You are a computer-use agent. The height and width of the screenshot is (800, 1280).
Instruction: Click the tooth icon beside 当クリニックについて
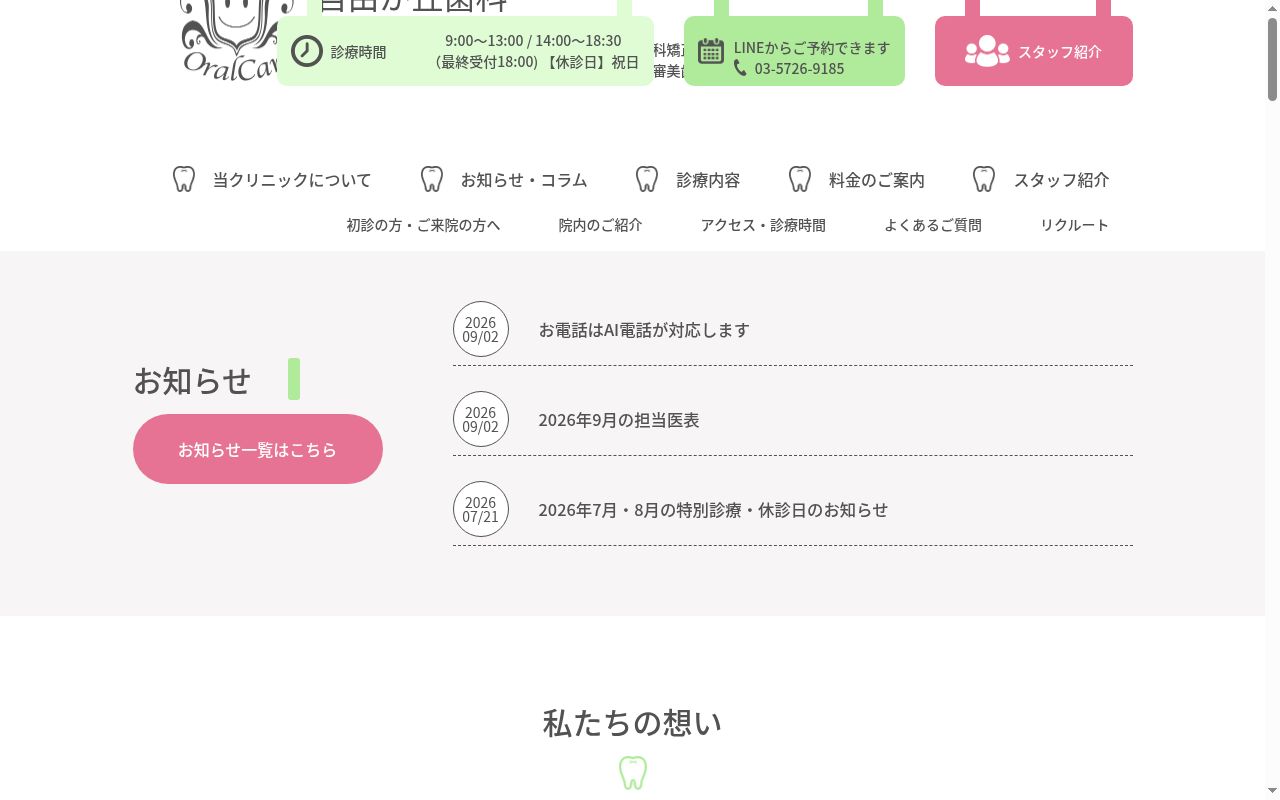pyautogui.click(x=184, y=179)
